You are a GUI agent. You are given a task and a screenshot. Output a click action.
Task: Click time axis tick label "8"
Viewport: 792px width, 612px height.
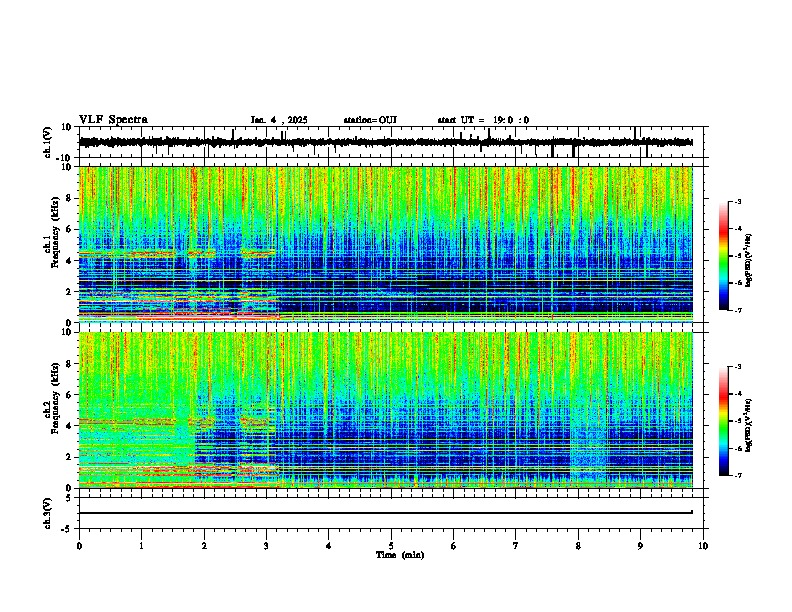(x=578, y=546)
